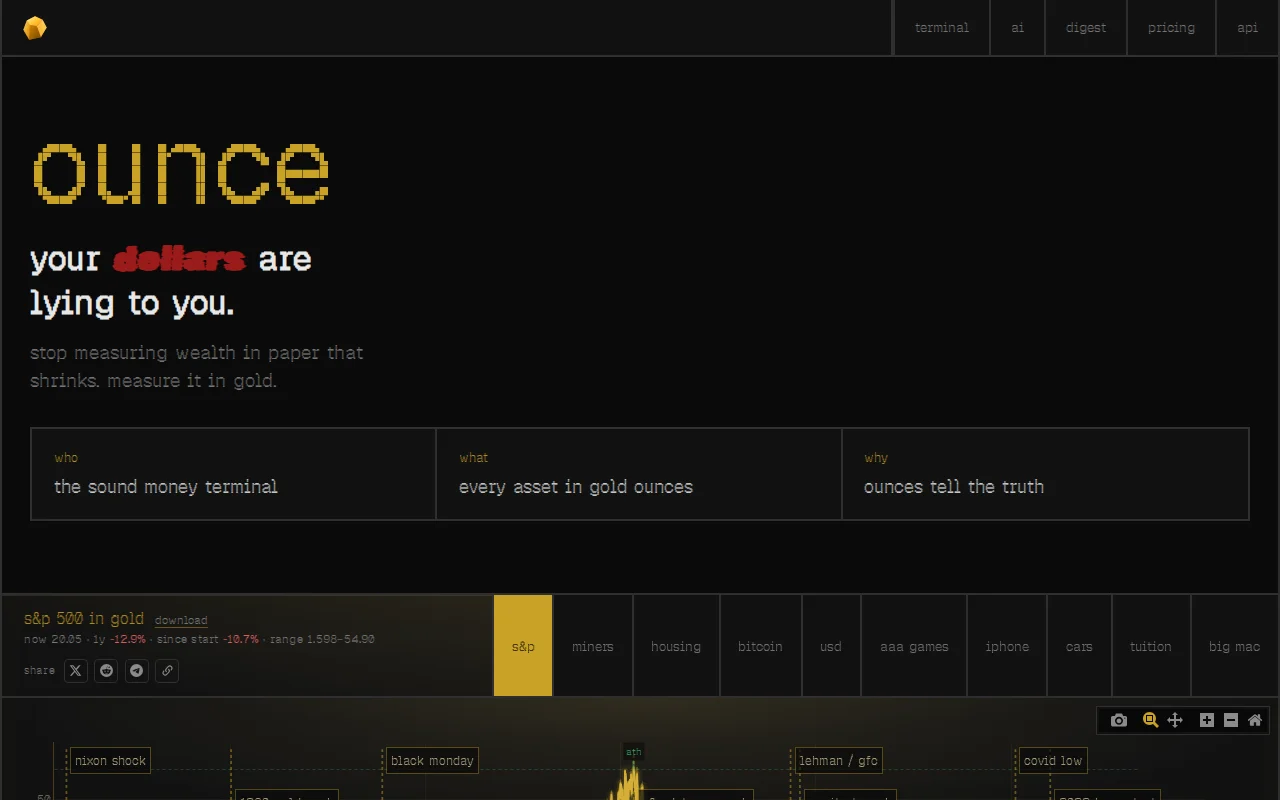The height and width of the screenshot is (800, 1280).
Task: Select the chart zoom magnifier tool
Action: point(1150,720)
